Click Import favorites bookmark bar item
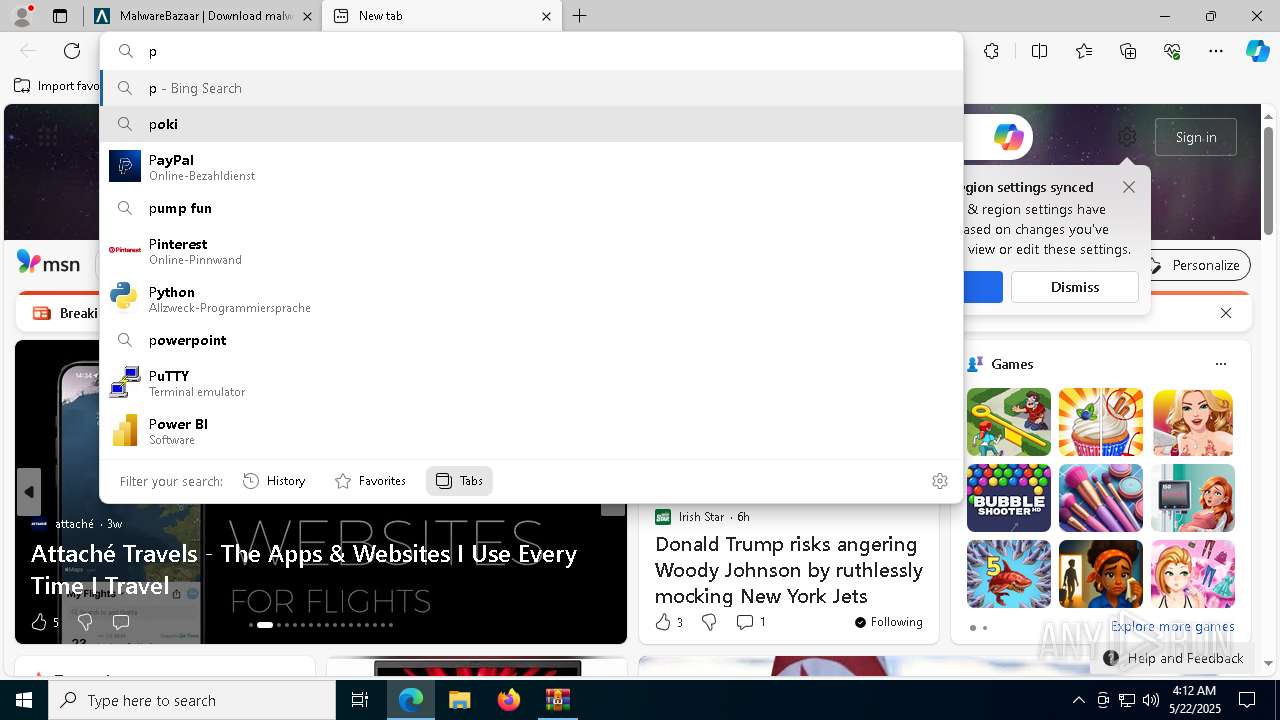The width and height of the screenshot is (1280, 720). (56, 86)
